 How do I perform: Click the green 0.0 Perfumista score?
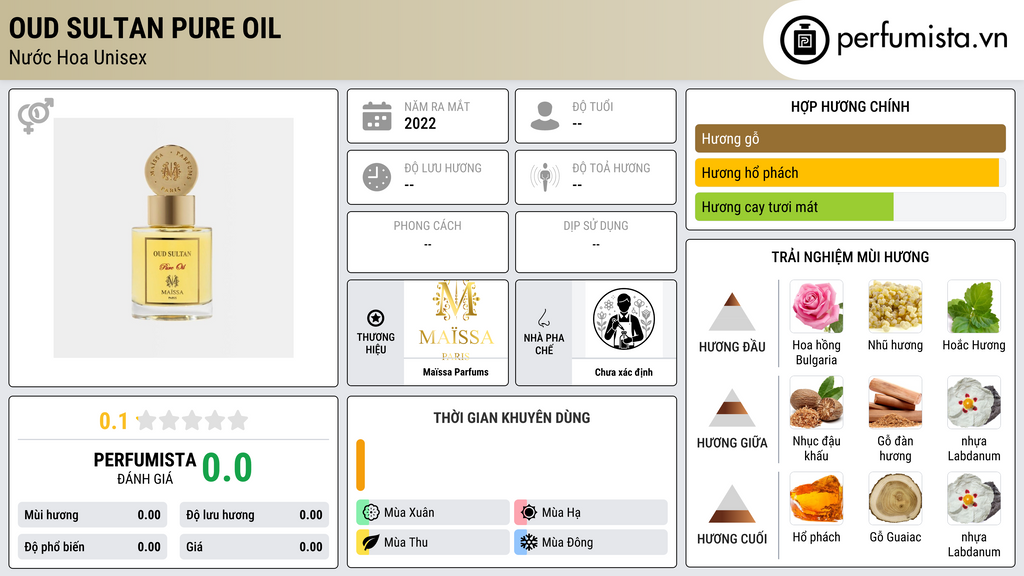pos(227,468)
